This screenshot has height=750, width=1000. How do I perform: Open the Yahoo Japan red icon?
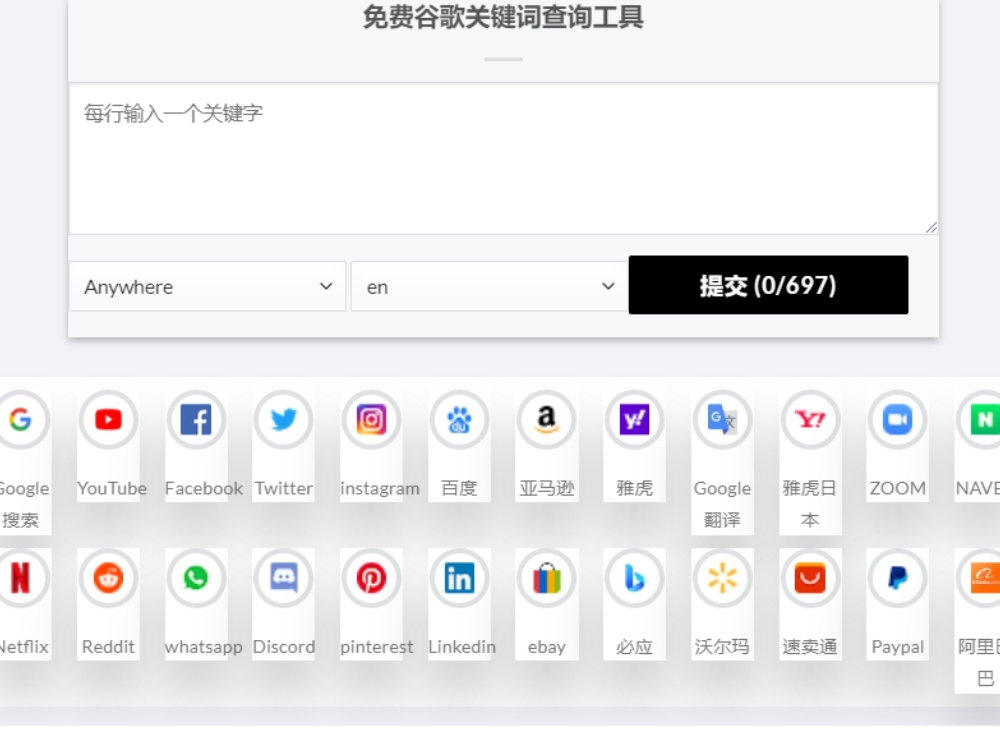[810, 420]
